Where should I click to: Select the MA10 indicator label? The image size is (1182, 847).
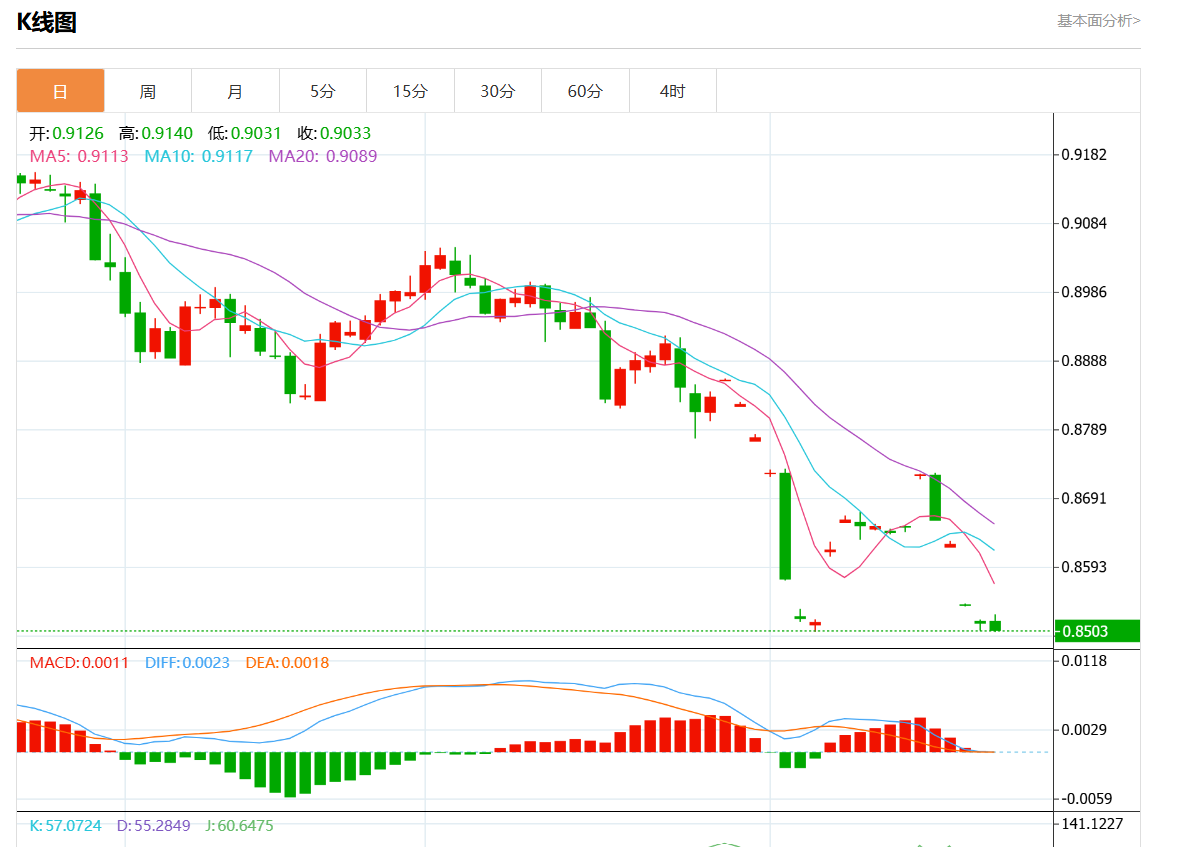198,156
